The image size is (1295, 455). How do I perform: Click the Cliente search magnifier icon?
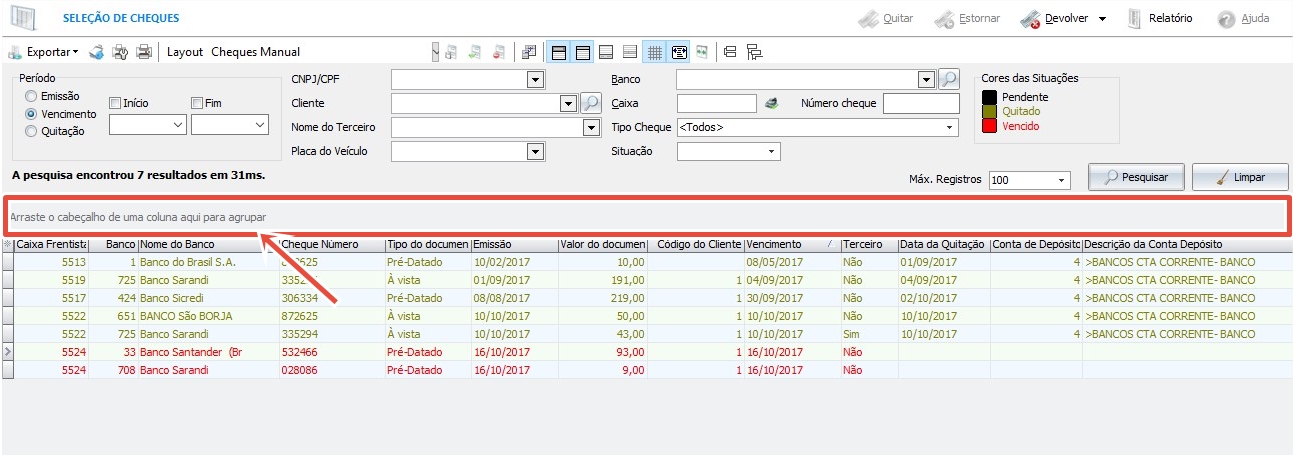point(590,103)
